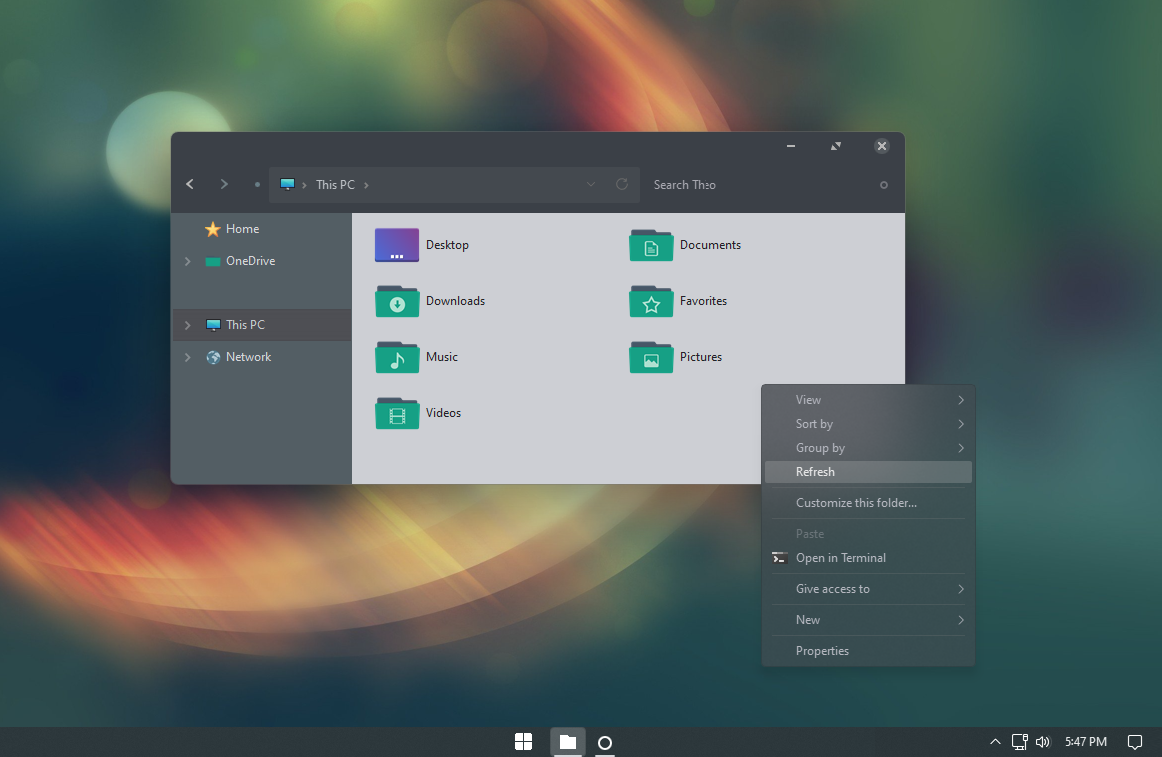Select the Videos folder icon
The image size is (1162, 757).
pos(397,413)
